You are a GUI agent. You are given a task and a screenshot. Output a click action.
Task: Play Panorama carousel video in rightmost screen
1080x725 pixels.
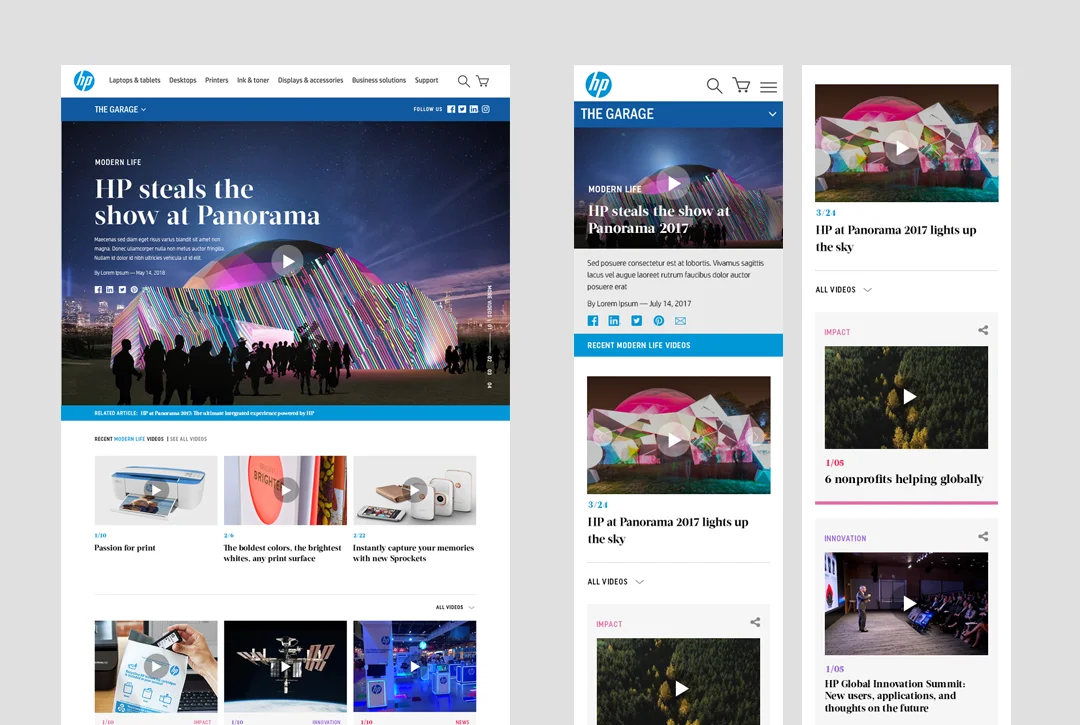pos(902,147)
